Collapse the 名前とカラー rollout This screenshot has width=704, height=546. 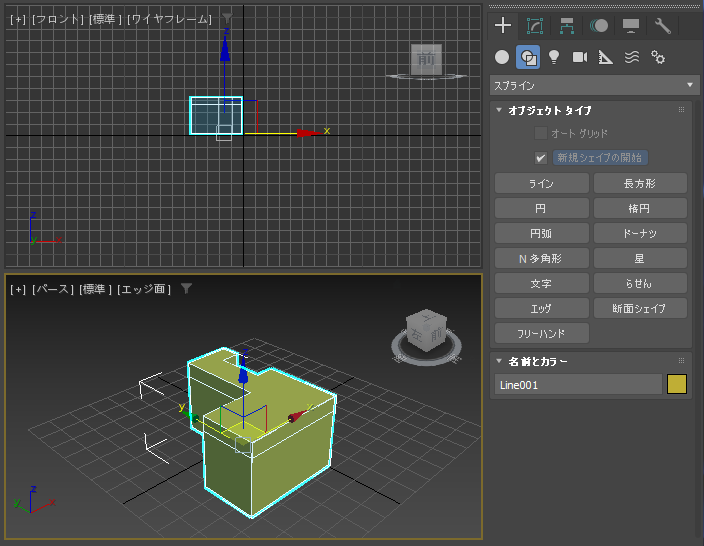(499, 361)
